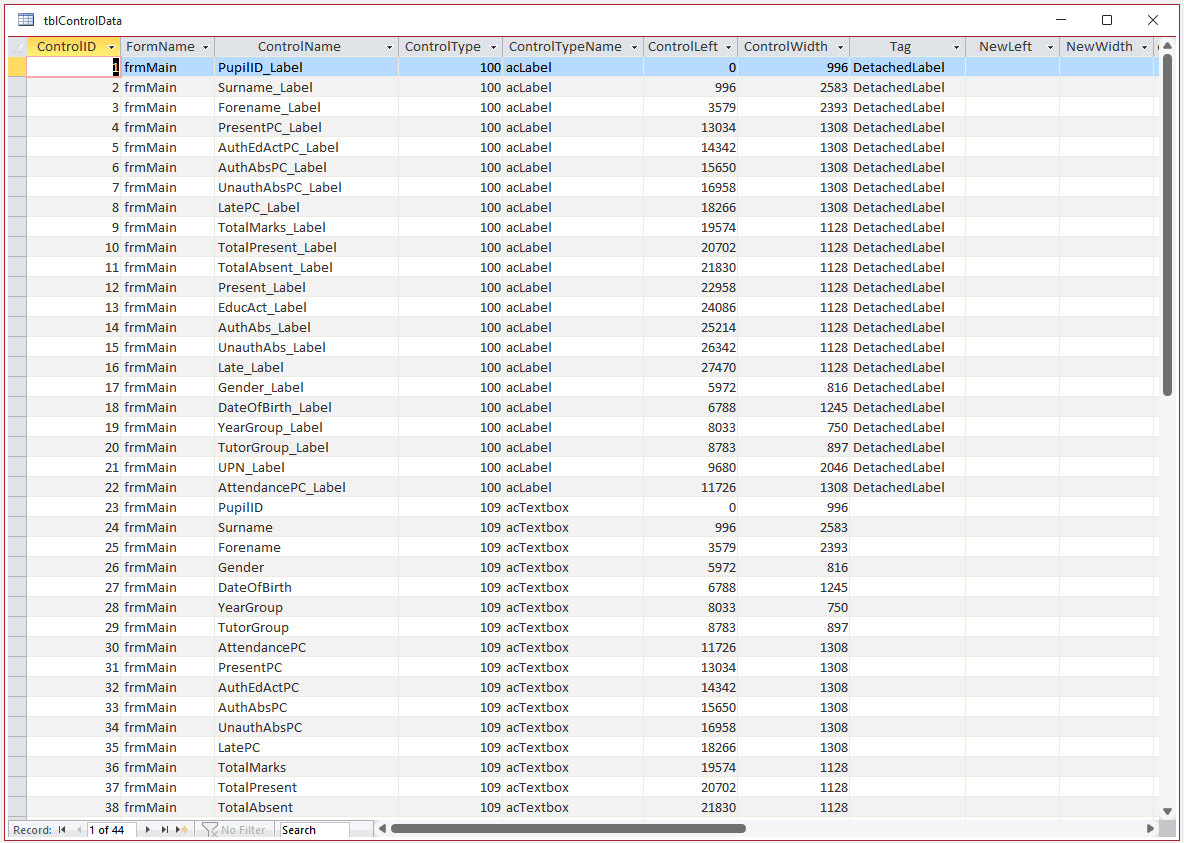The width and height of the screenshot is (1184, 843).
Task: Open the NewWidth column filter dropdown
Action: tap(1145, 47)
